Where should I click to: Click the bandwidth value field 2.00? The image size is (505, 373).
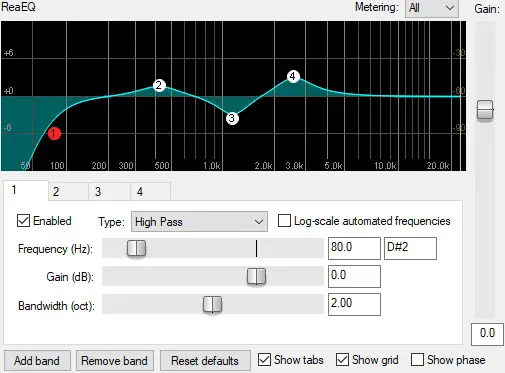354,304
